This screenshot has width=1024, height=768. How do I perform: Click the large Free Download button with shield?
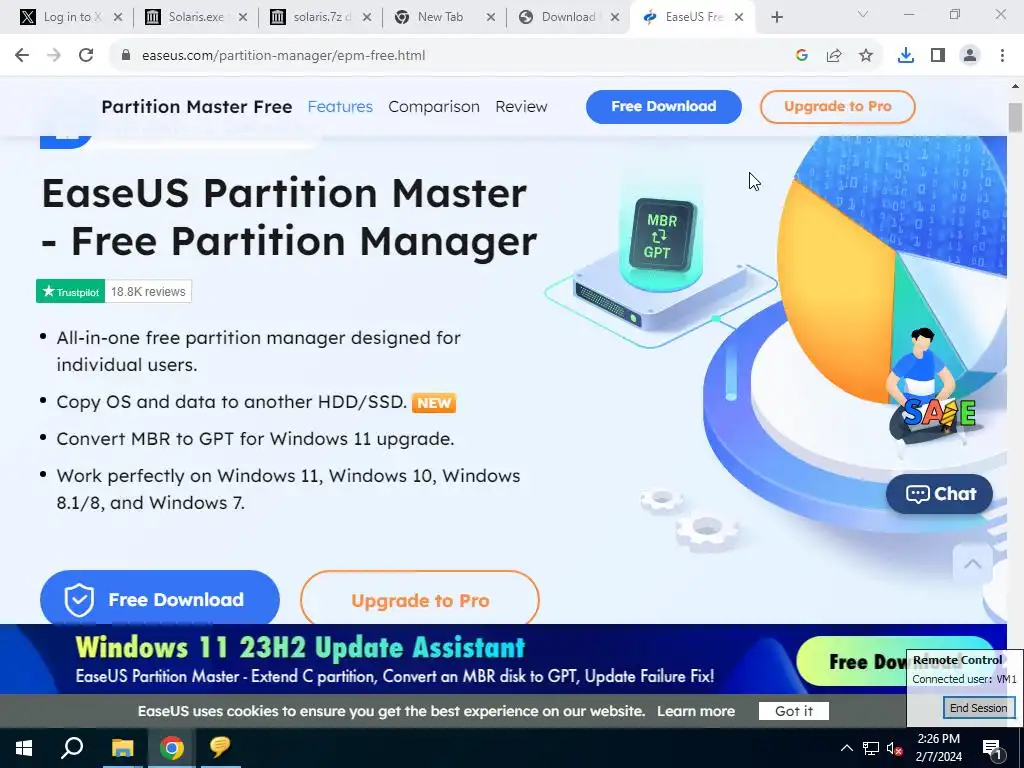coord(160,599)
